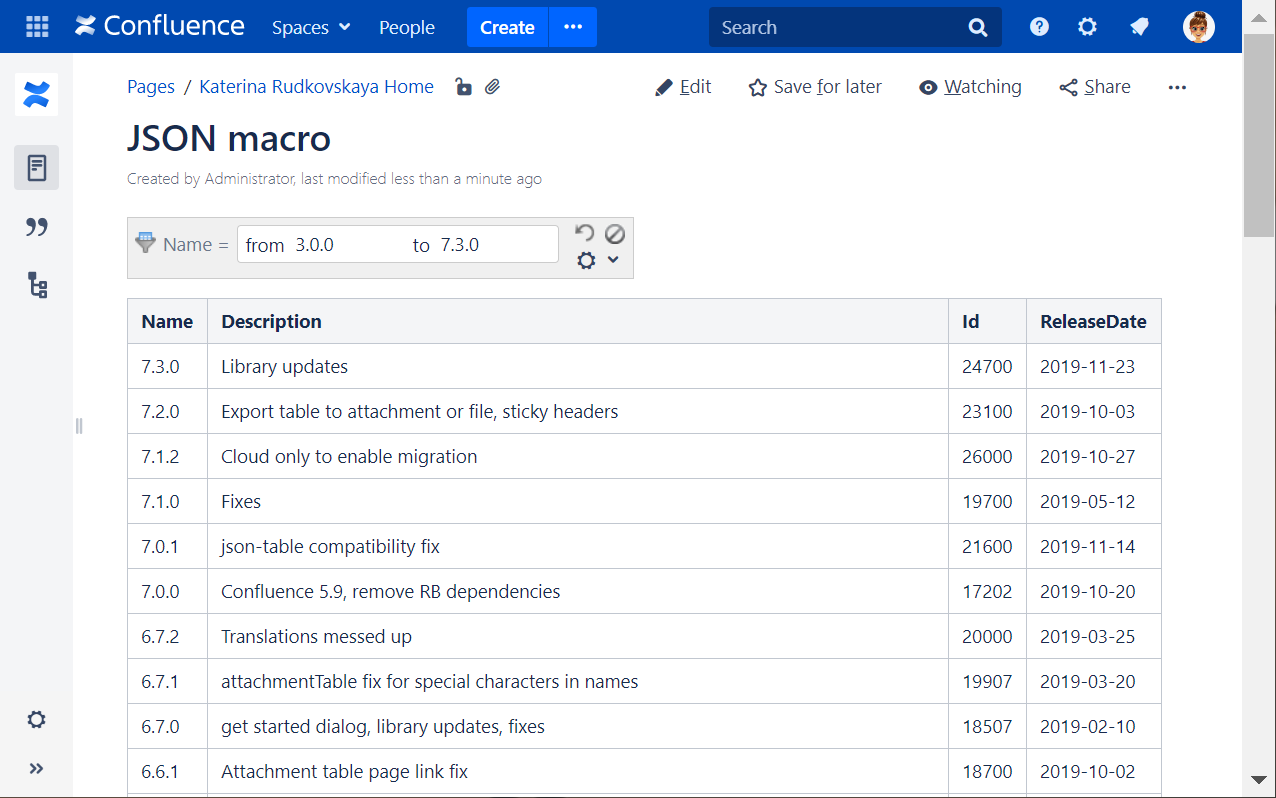Open Katerina Rudkovskaya Home breadcrumb link
Image resolution: width=1276 pixels, height=798 pixels.
(x=316, y=87)
